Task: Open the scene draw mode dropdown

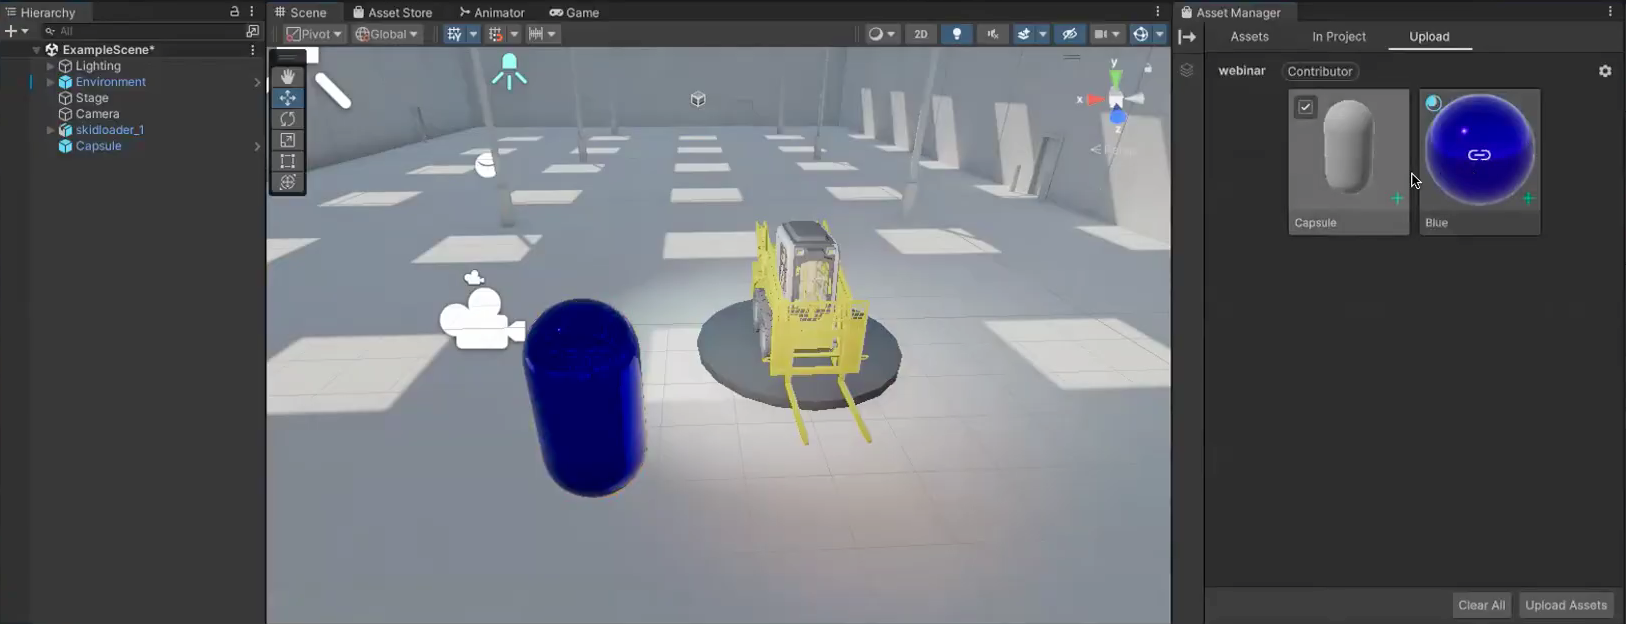Action: click(x=881, y=34)
